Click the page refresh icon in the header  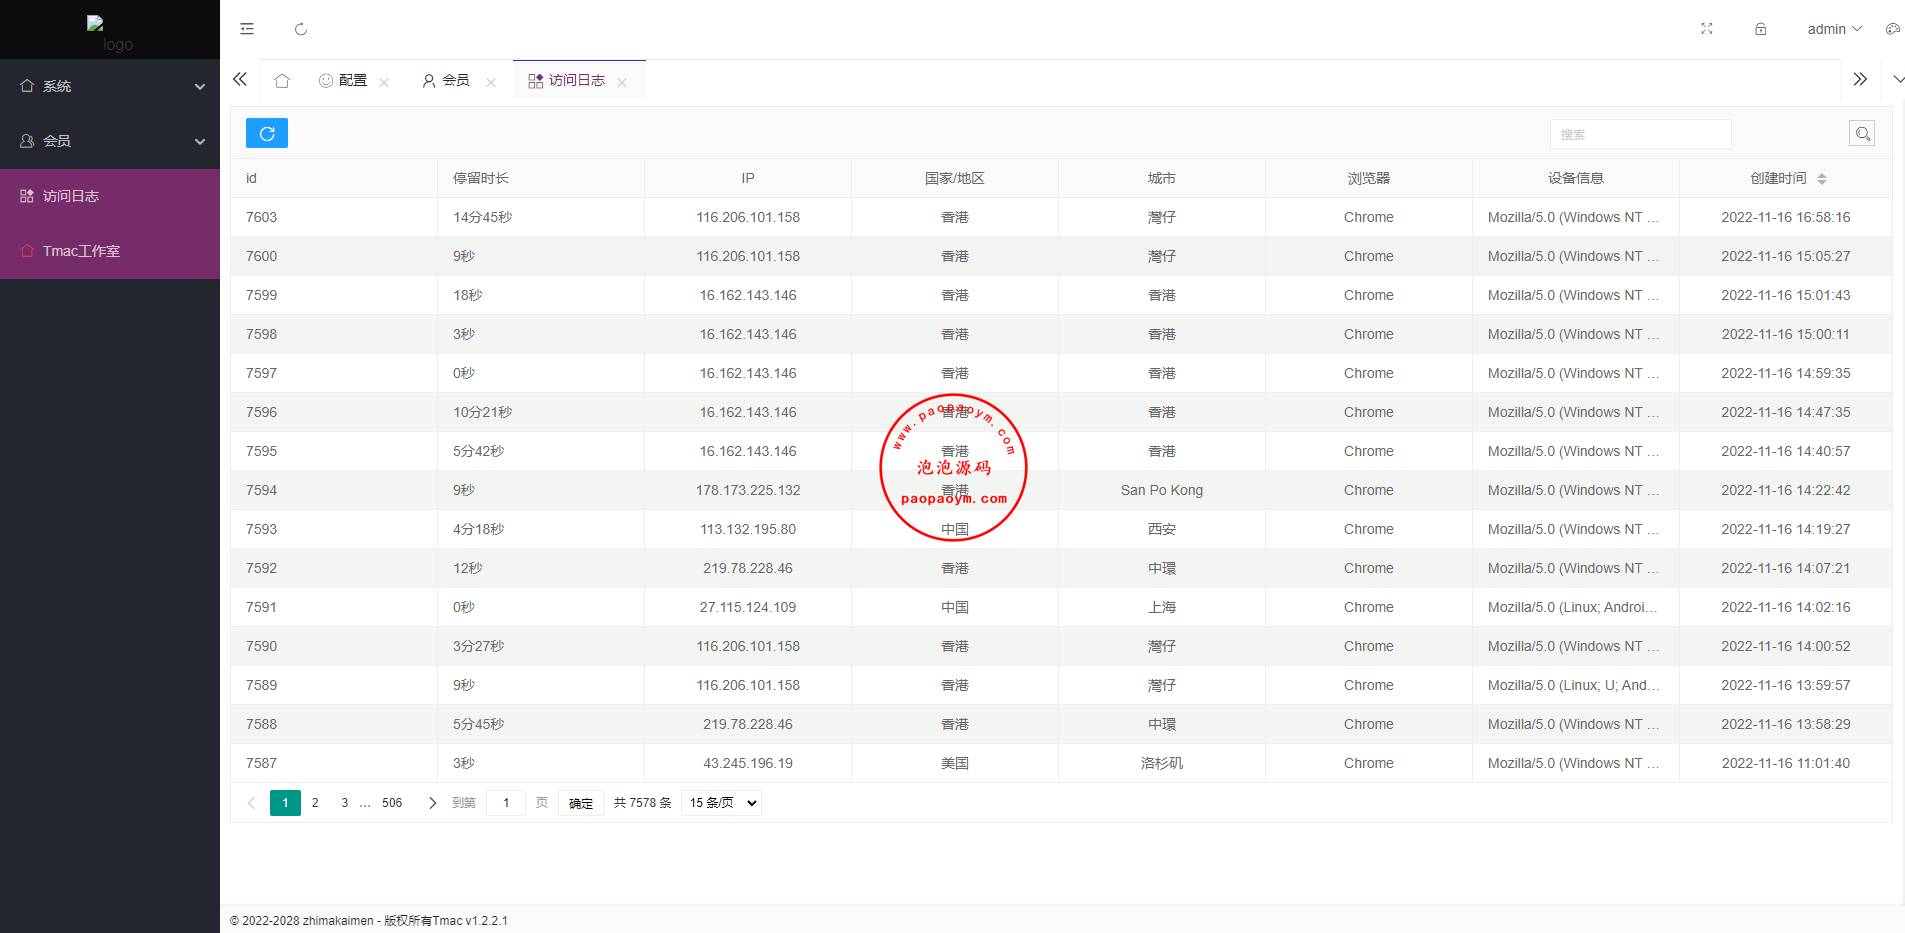tap(301, 29)
